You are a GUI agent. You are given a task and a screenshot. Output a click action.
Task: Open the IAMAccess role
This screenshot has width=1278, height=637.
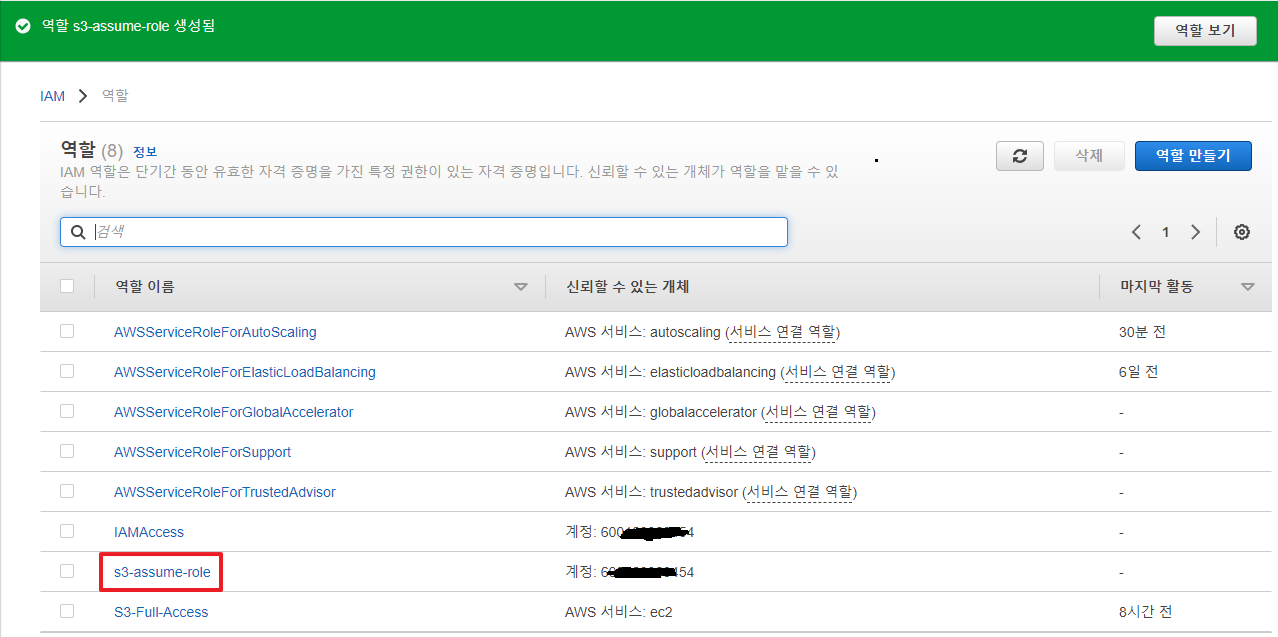tap(149, 532)
